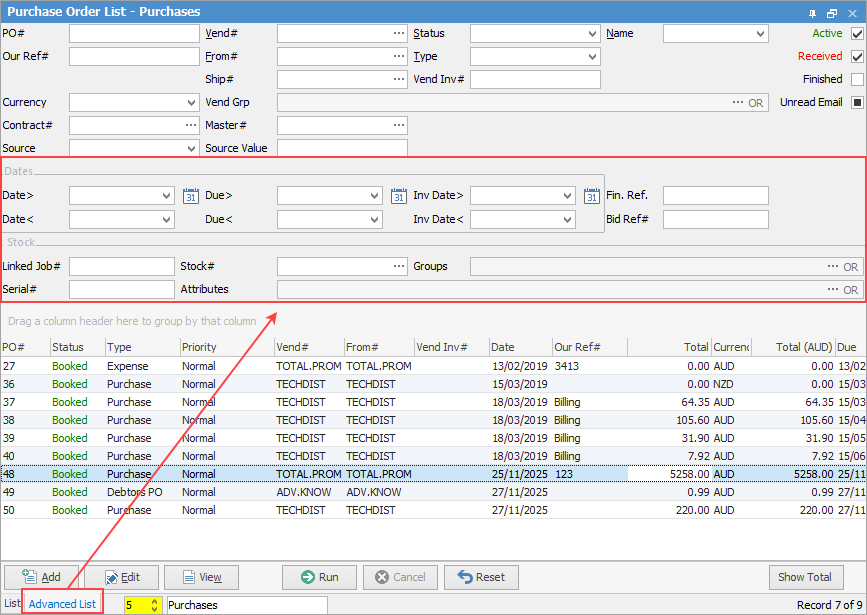867x615 pixels.
Task: Enable the Finished checkbox
Action: point(857,80)
